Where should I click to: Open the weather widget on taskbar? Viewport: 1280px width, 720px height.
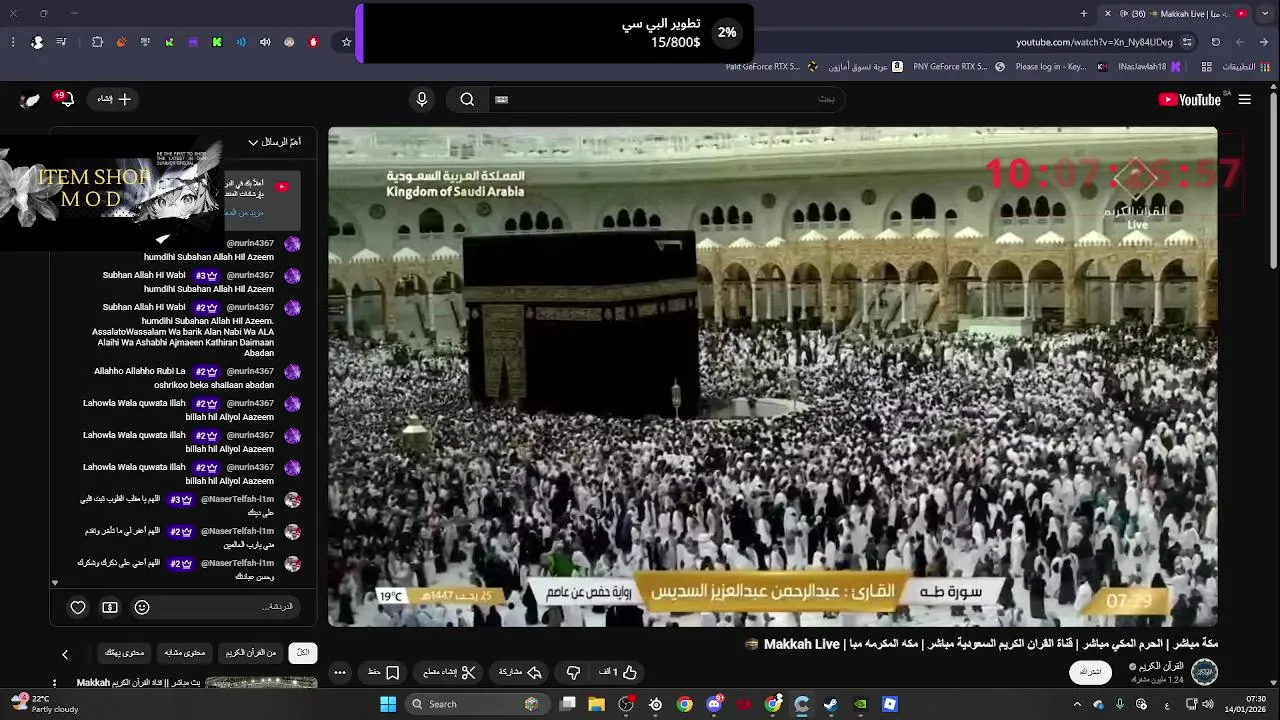45,704
